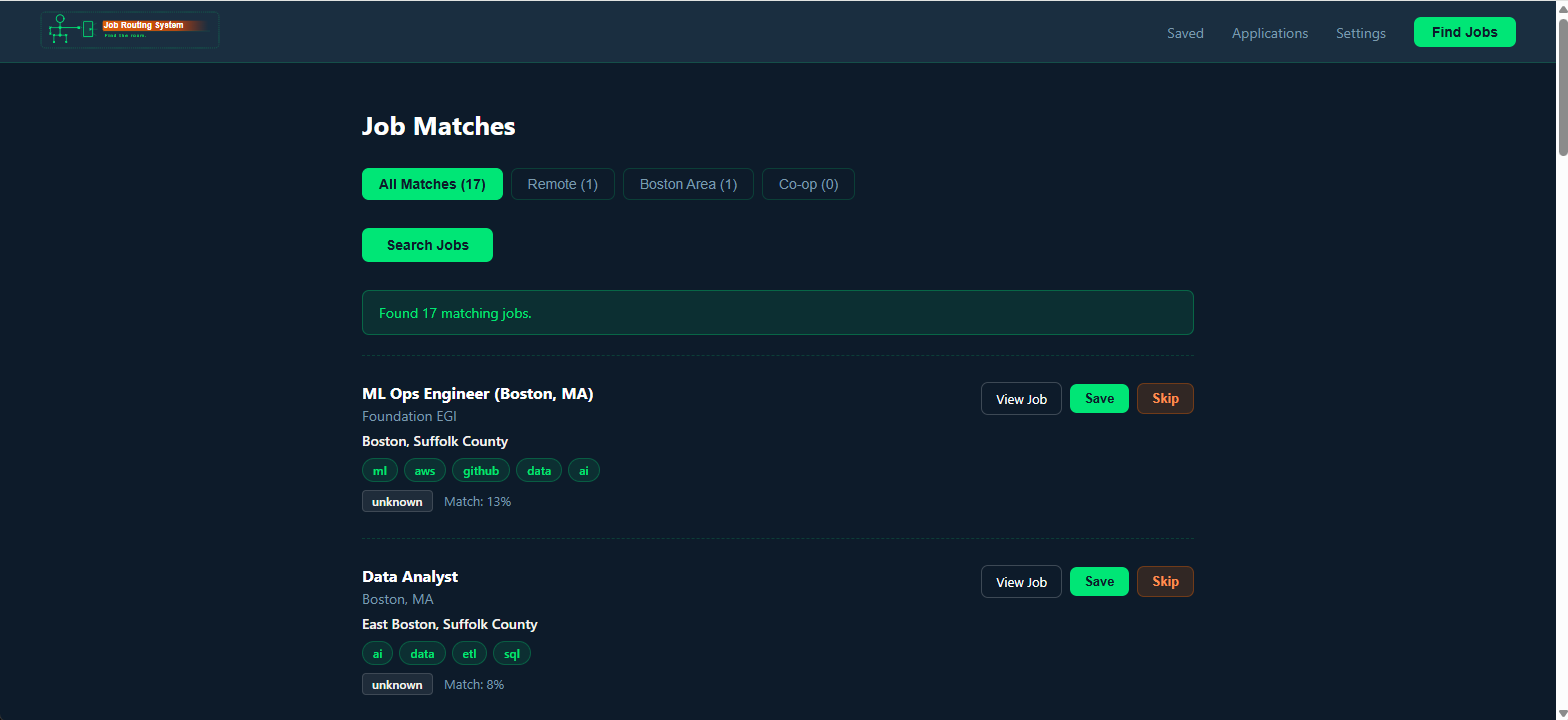View Job for Data Analyst
Image resolution: width=1568 pixels, height=720 pixels.
pyautogui.click(x=1021, y=582)
